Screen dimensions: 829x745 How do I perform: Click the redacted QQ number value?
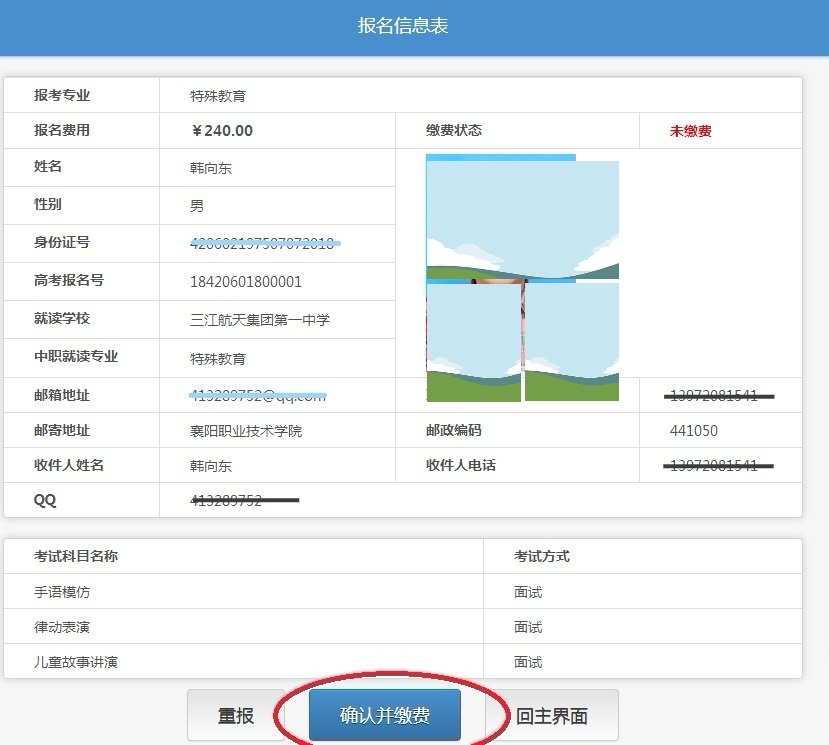[x=228, y=501]
